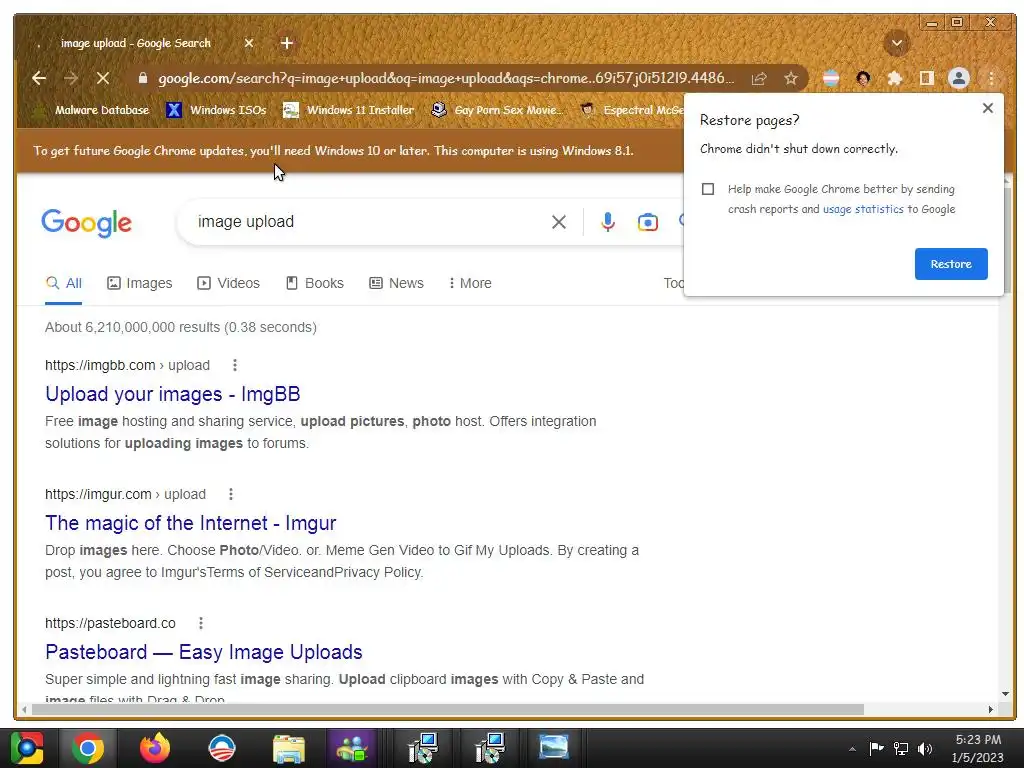Click the face avatar extension icon
This screenshot has height=768, width=1024.
point(863,78)
